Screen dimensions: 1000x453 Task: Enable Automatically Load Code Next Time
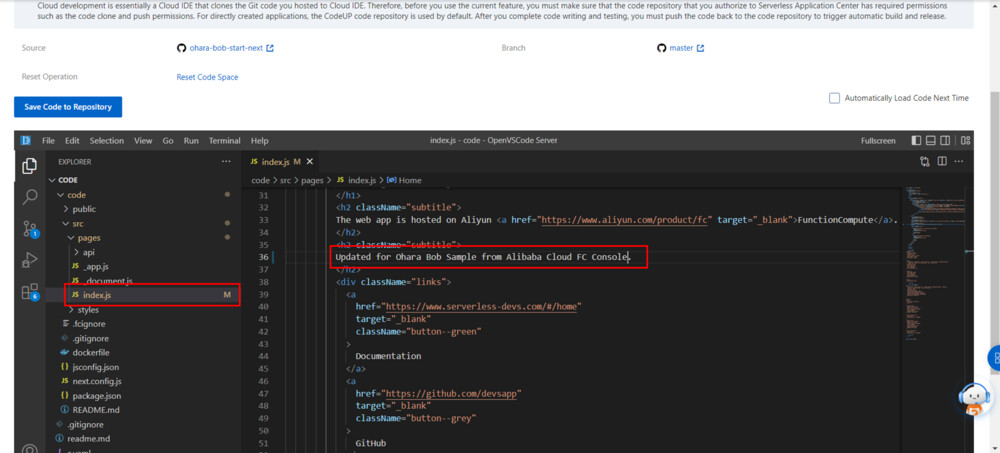[x=834, y=98]
